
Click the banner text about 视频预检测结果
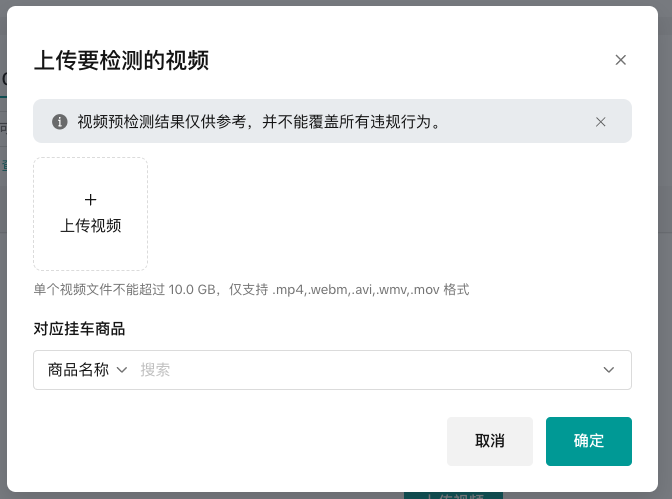click(259, 122)
